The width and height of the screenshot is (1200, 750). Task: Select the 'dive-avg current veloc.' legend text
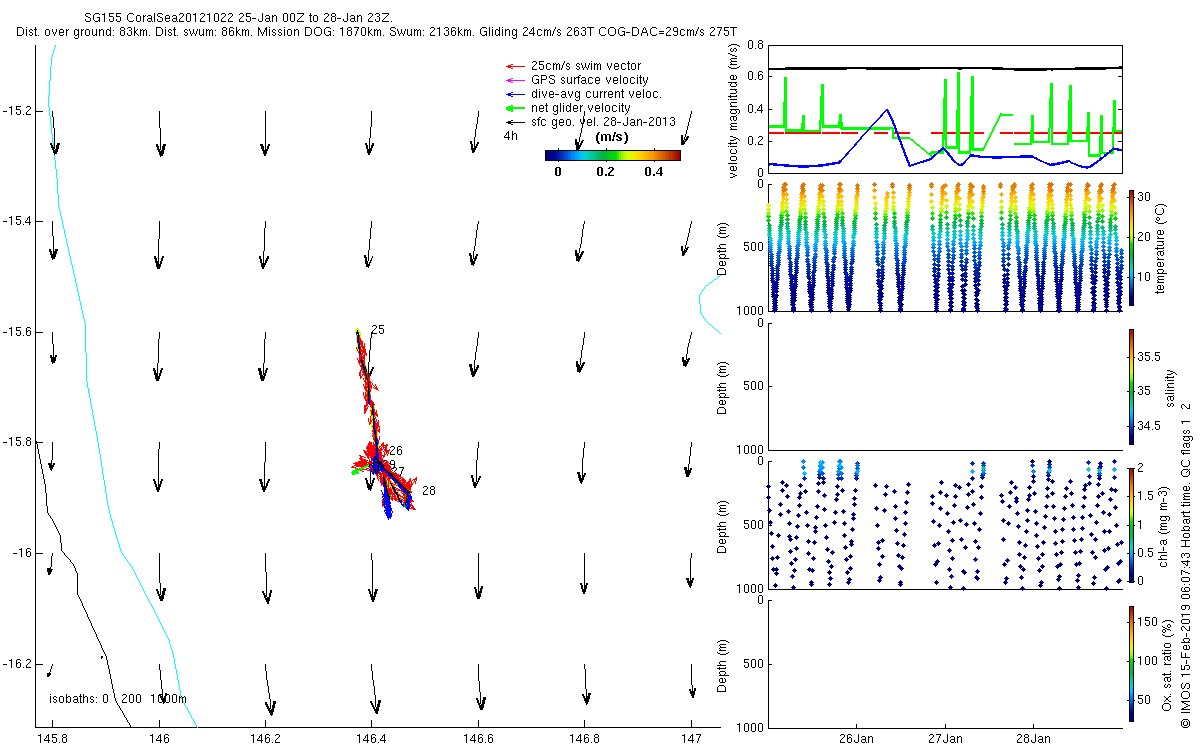click(x=596, y=93)
